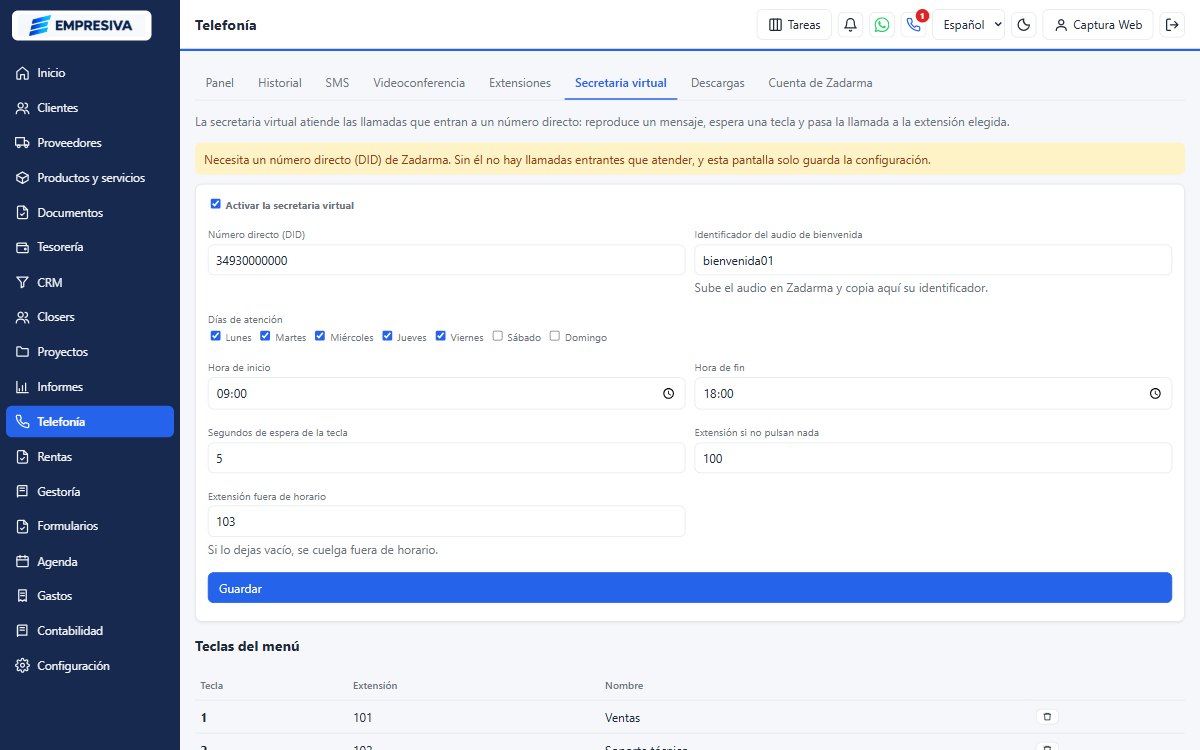1200x750 pixels.
Task: Click the phone icon with badge
Action: pos(913,25)
